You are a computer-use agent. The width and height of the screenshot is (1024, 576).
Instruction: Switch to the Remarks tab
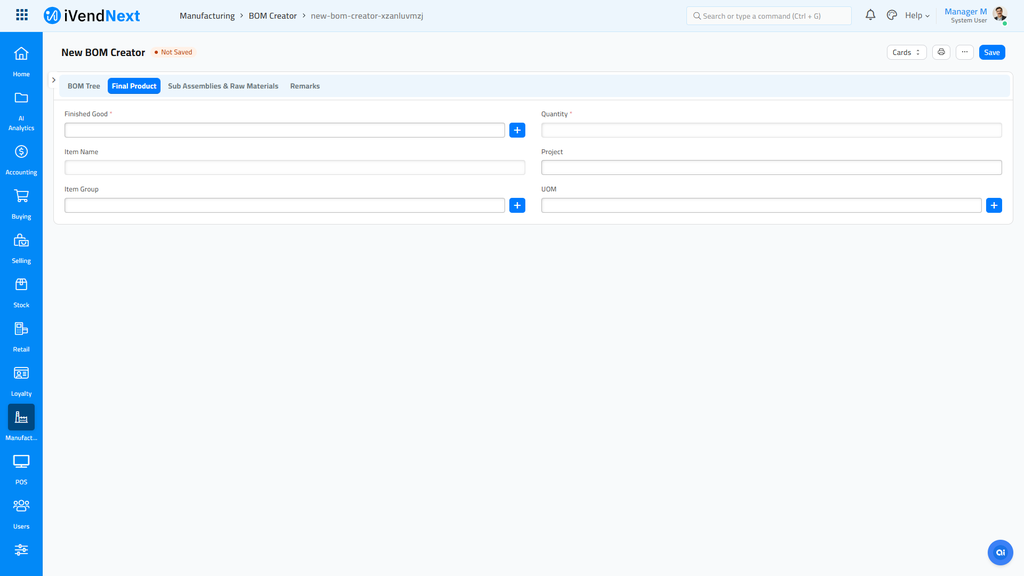(305, 86)
